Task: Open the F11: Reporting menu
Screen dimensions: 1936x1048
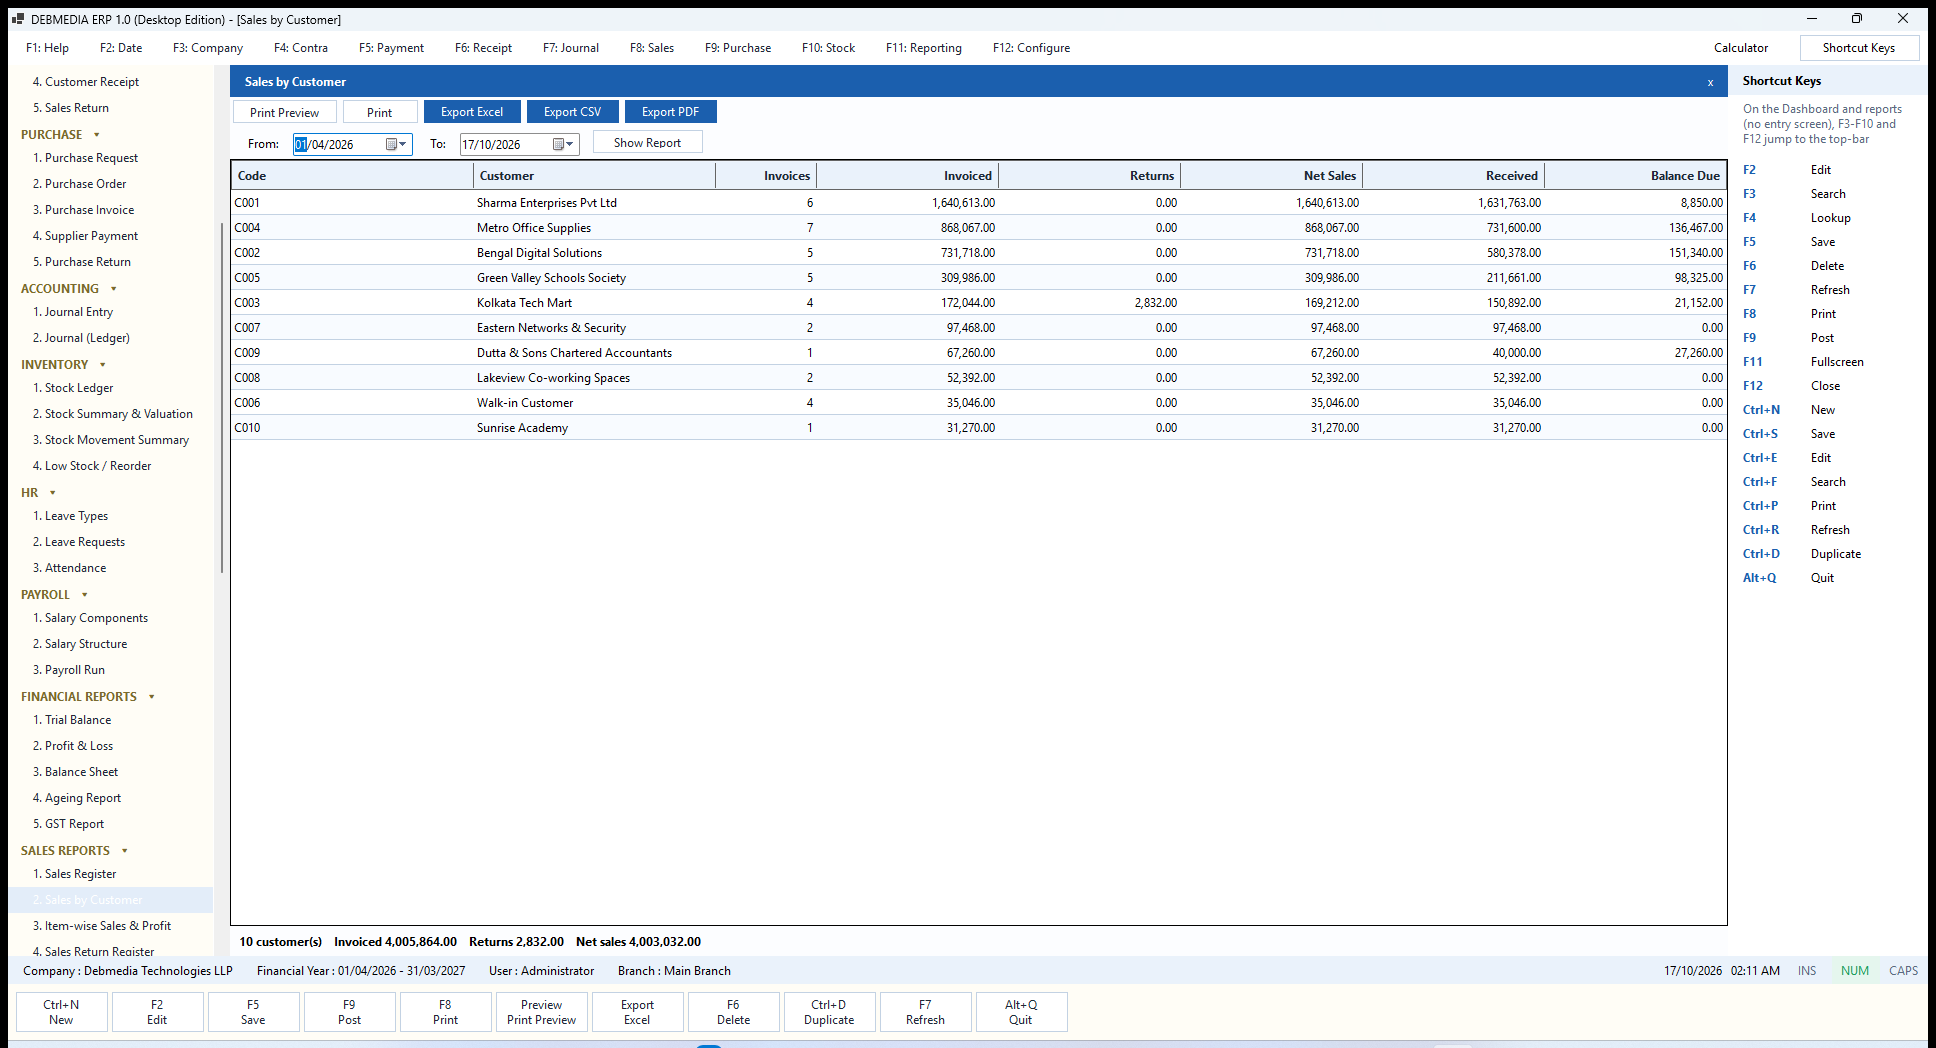Action: click(x=924, y=48)
